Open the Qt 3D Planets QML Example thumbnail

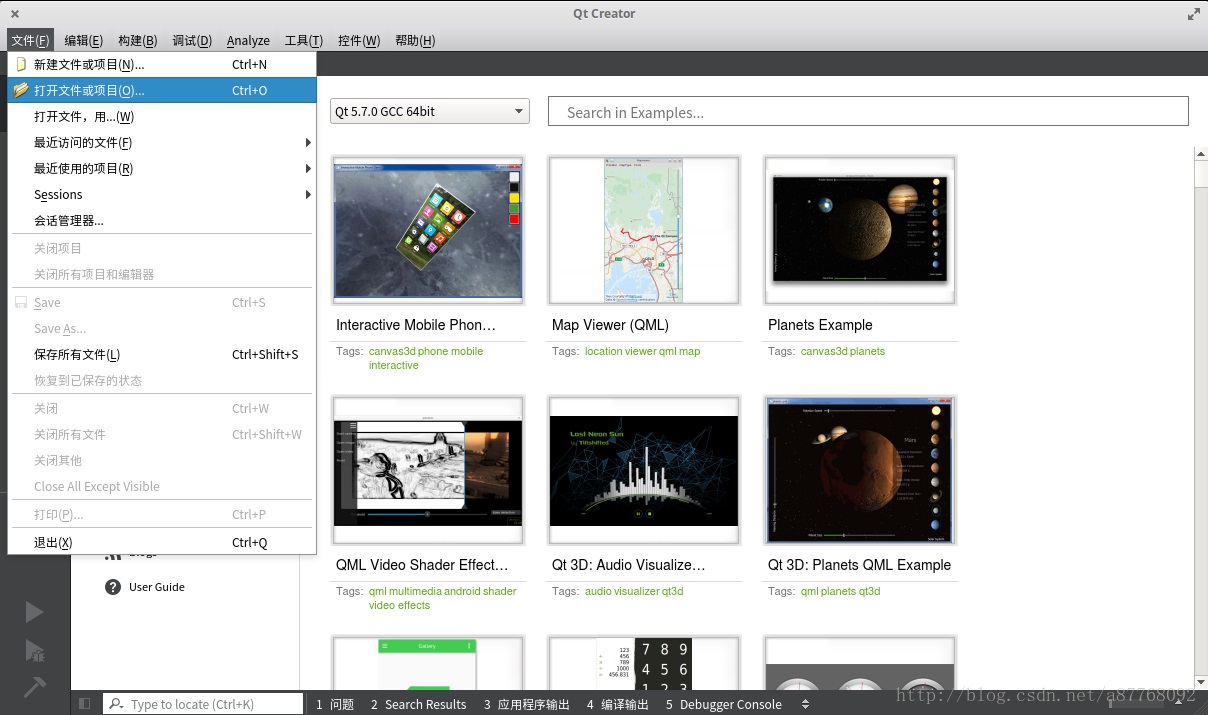tap(860, 470)
